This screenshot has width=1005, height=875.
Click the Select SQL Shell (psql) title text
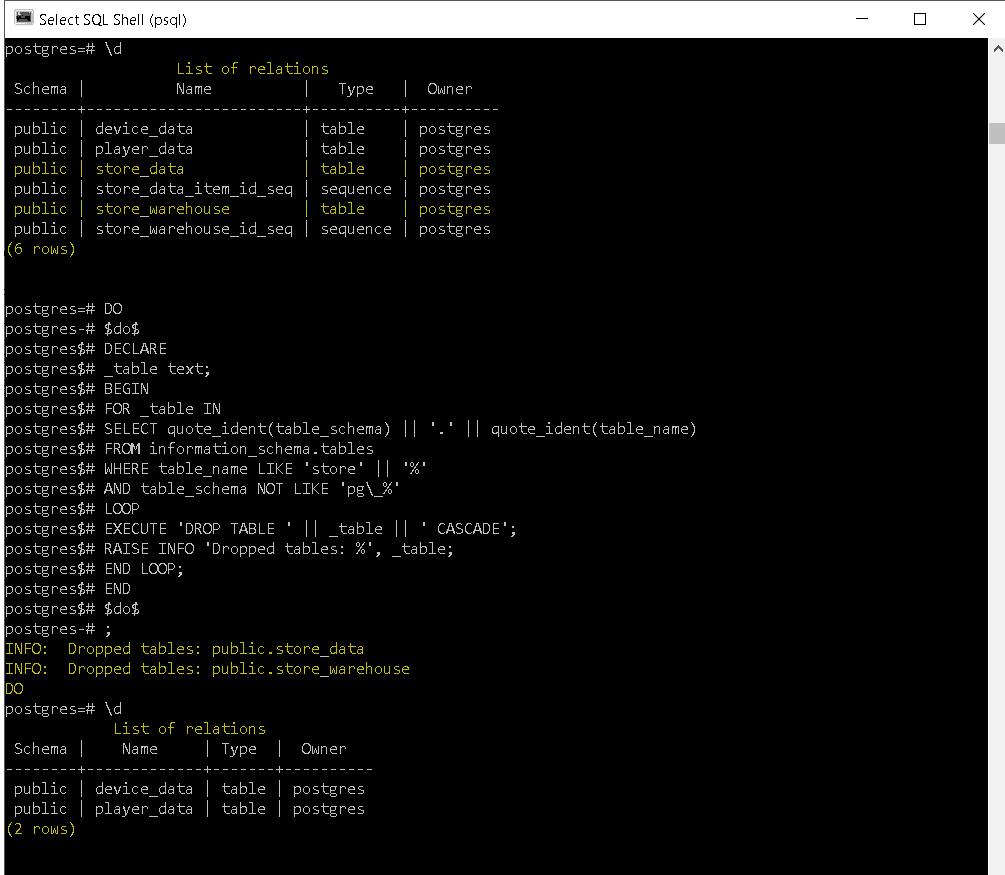113,18
